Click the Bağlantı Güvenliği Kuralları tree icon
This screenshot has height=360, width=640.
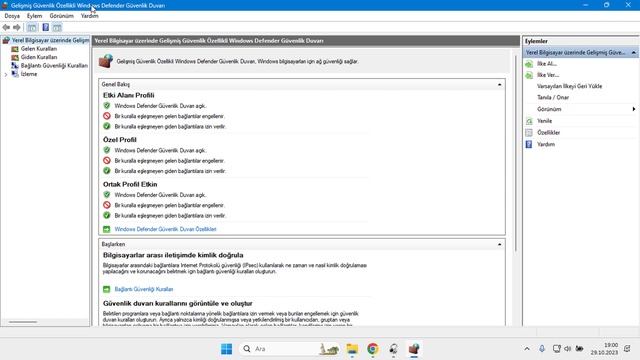pos(15,65)
